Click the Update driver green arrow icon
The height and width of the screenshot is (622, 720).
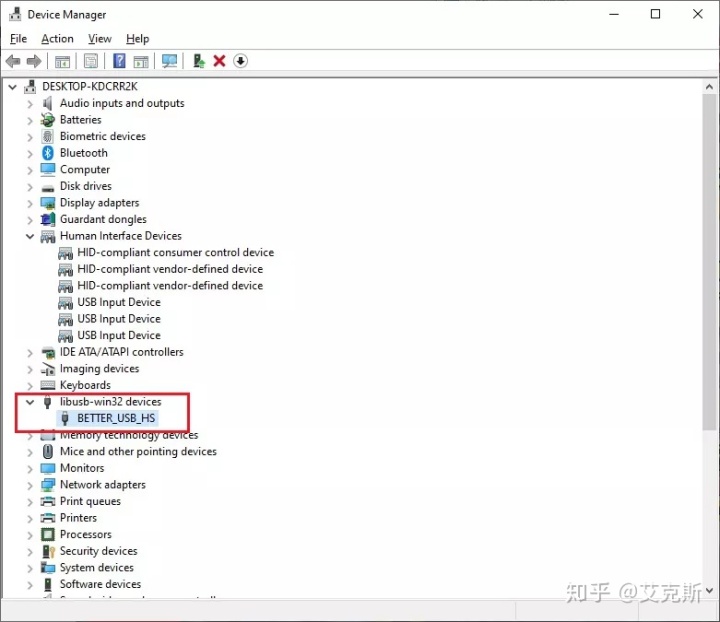point(199,61)
